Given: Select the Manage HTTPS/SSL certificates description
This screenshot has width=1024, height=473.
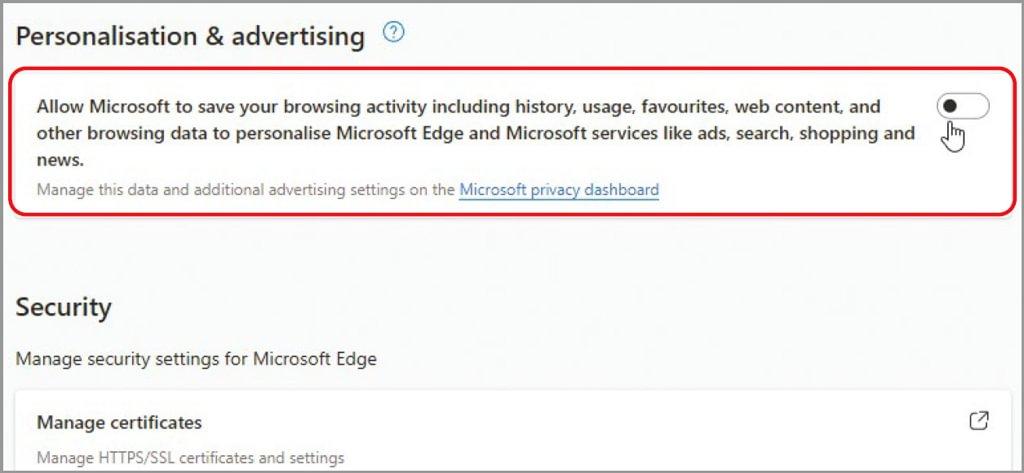Looking at the screenshot, I should (x=190, y=457).
